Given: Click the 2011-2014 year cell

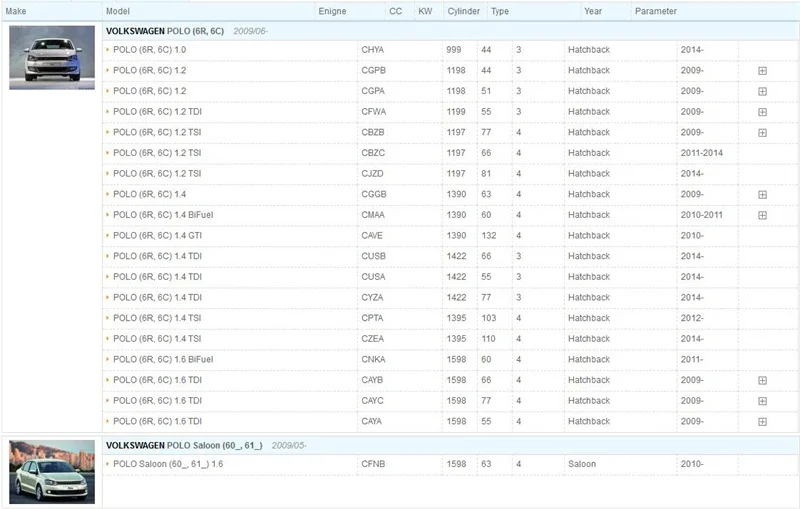Looking at the screenshot, I should tap(702, 153).
